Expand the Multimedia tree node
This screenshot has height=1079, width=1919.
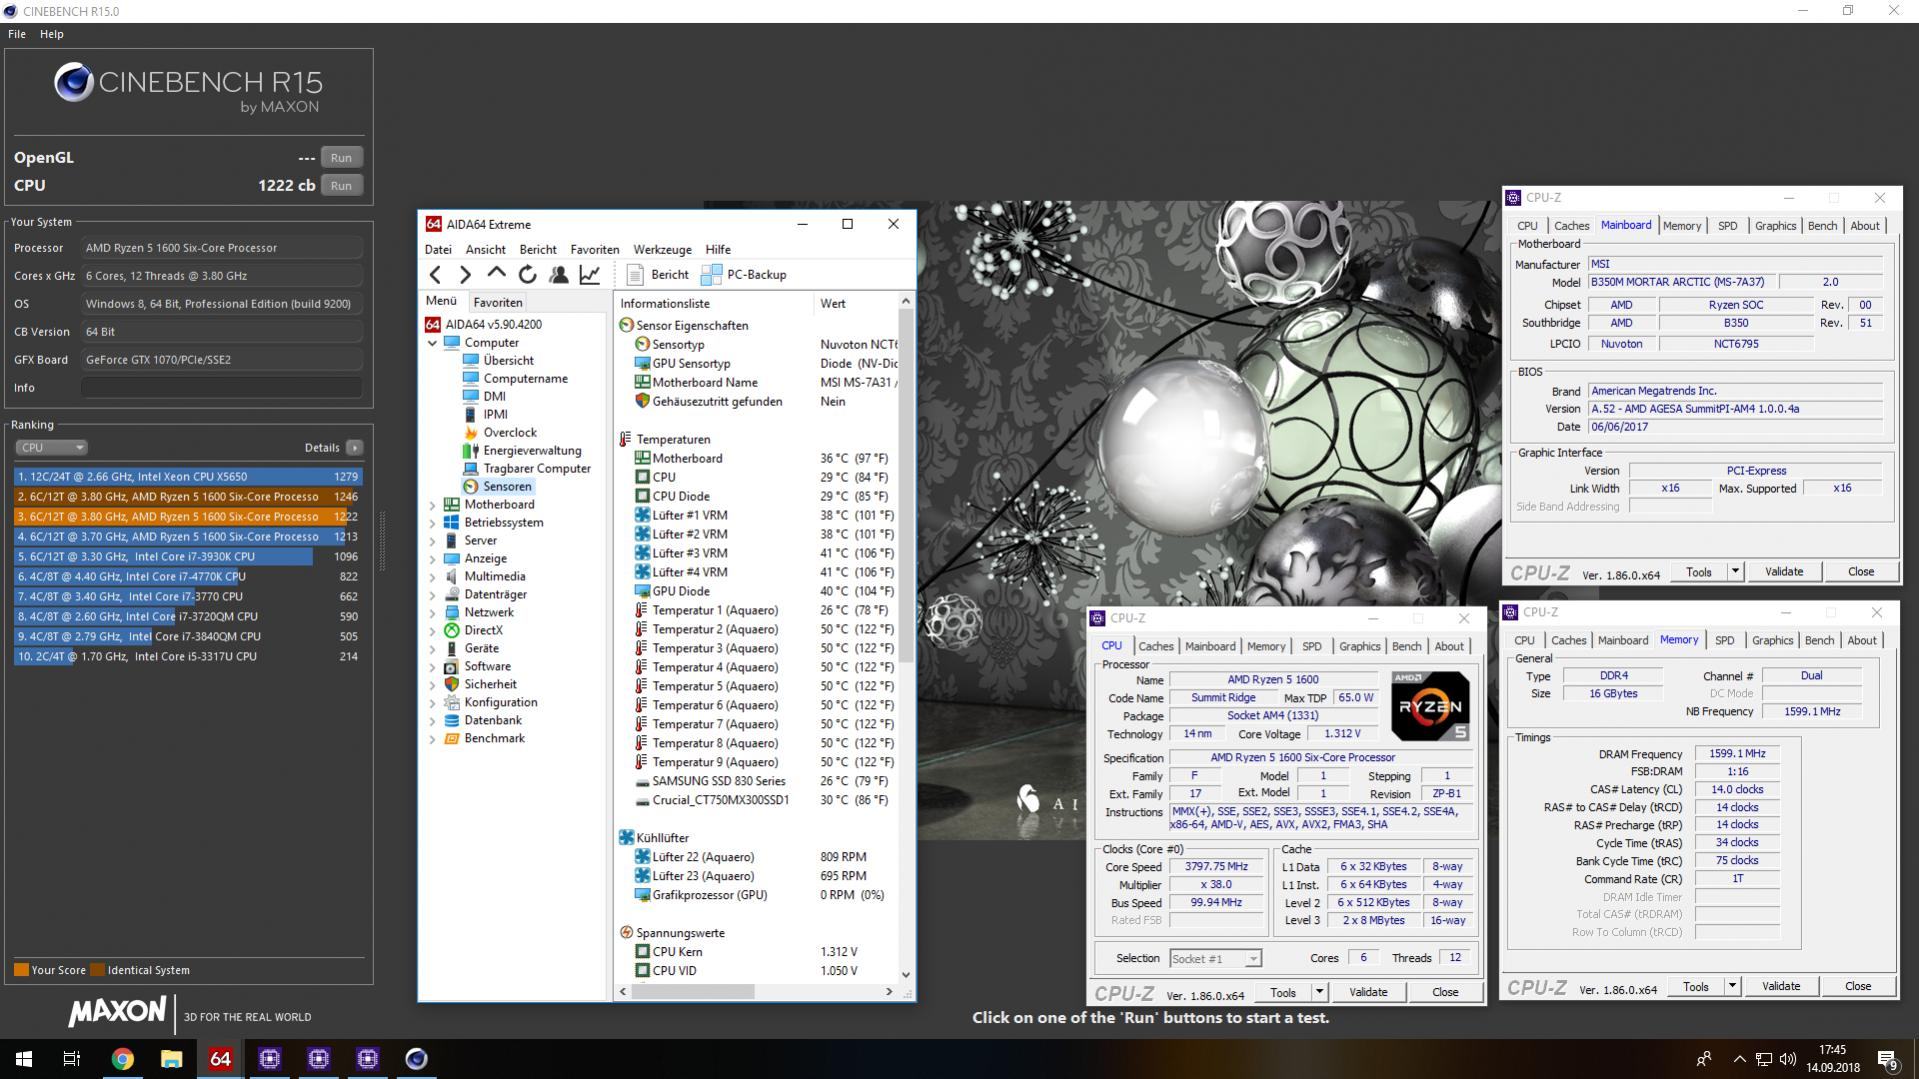(x=432, y=577)
